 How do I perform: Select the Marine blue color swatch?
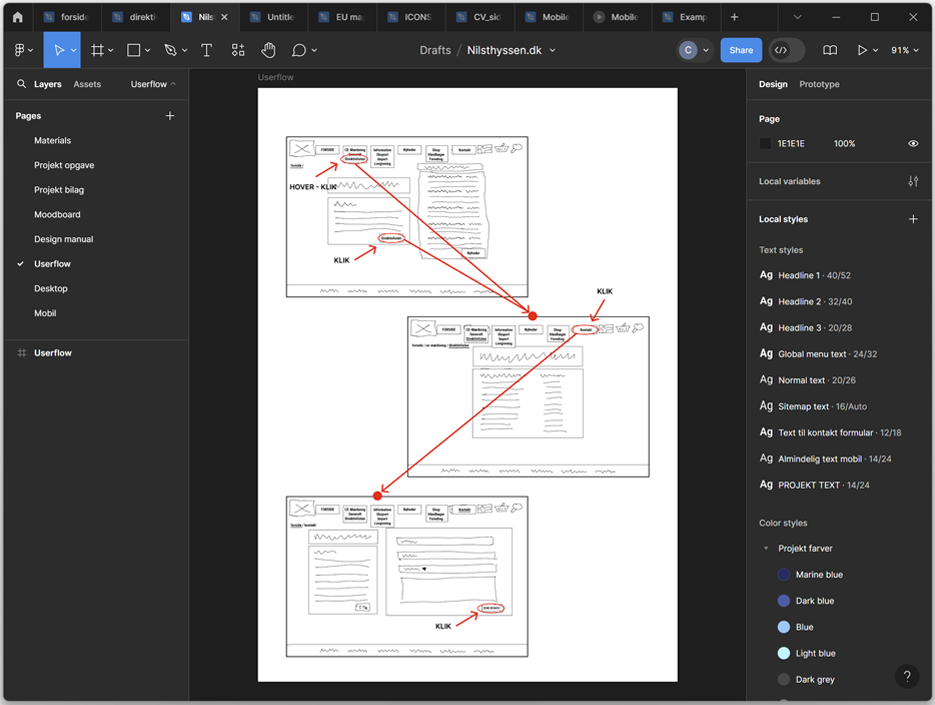784,575
